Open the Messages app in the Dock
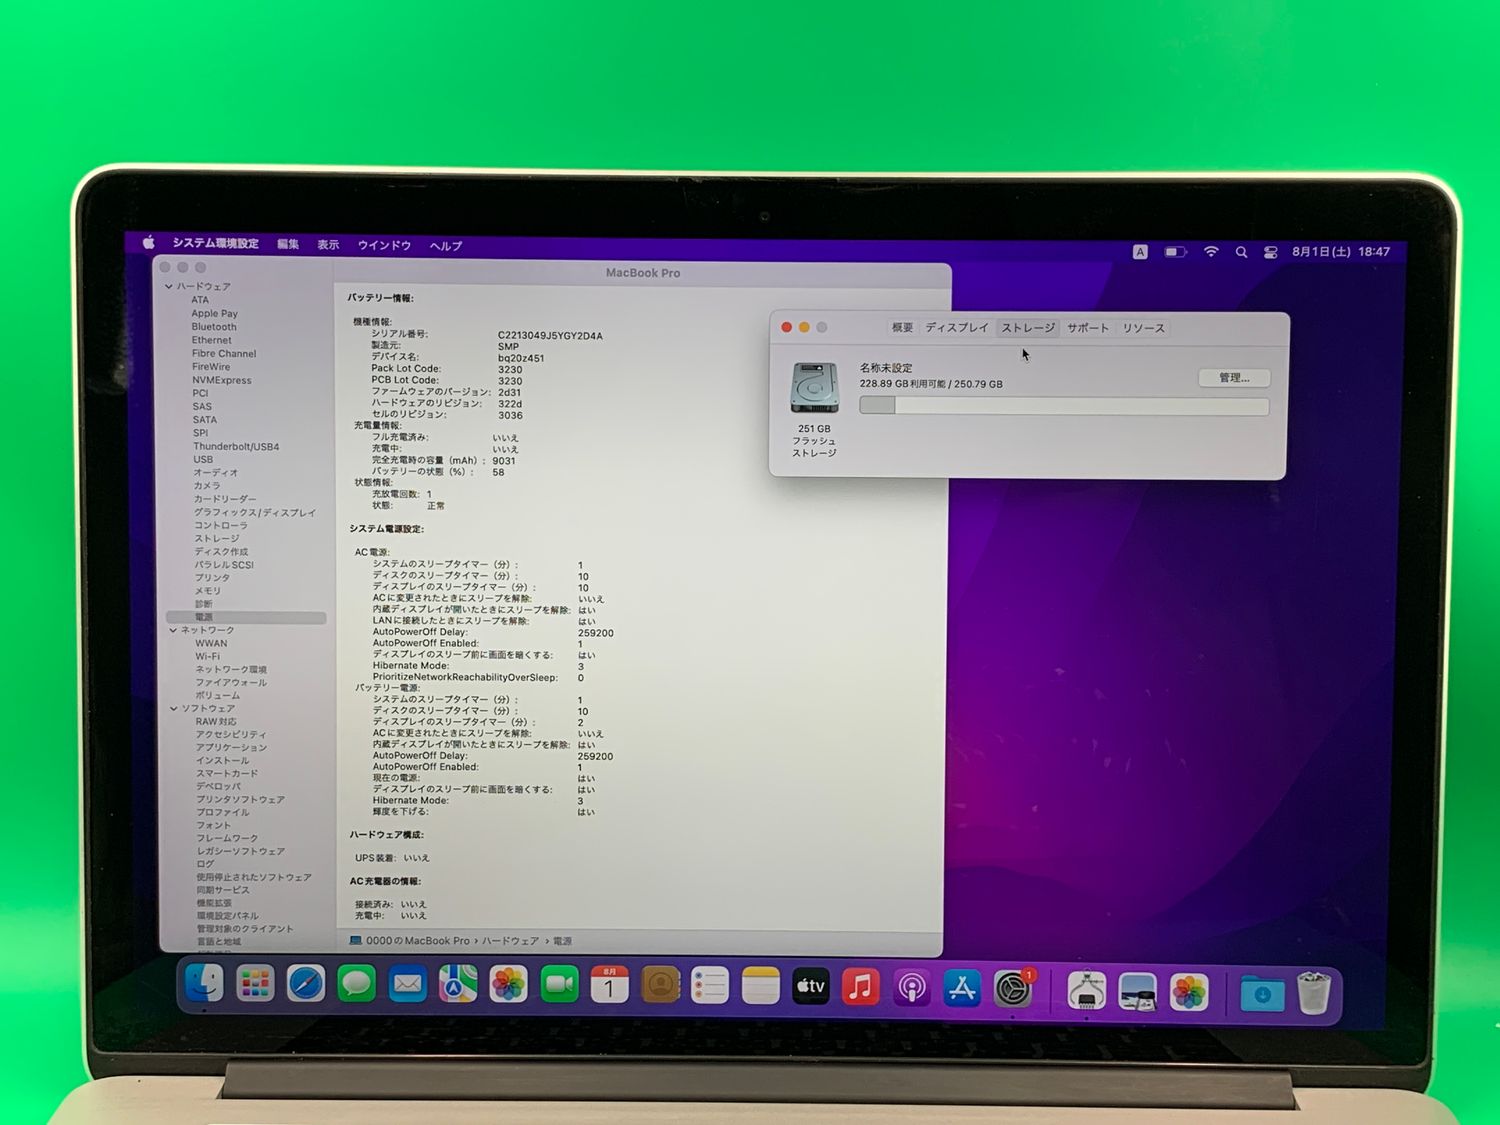The image size is (1500, 1125). coord(357,985)
